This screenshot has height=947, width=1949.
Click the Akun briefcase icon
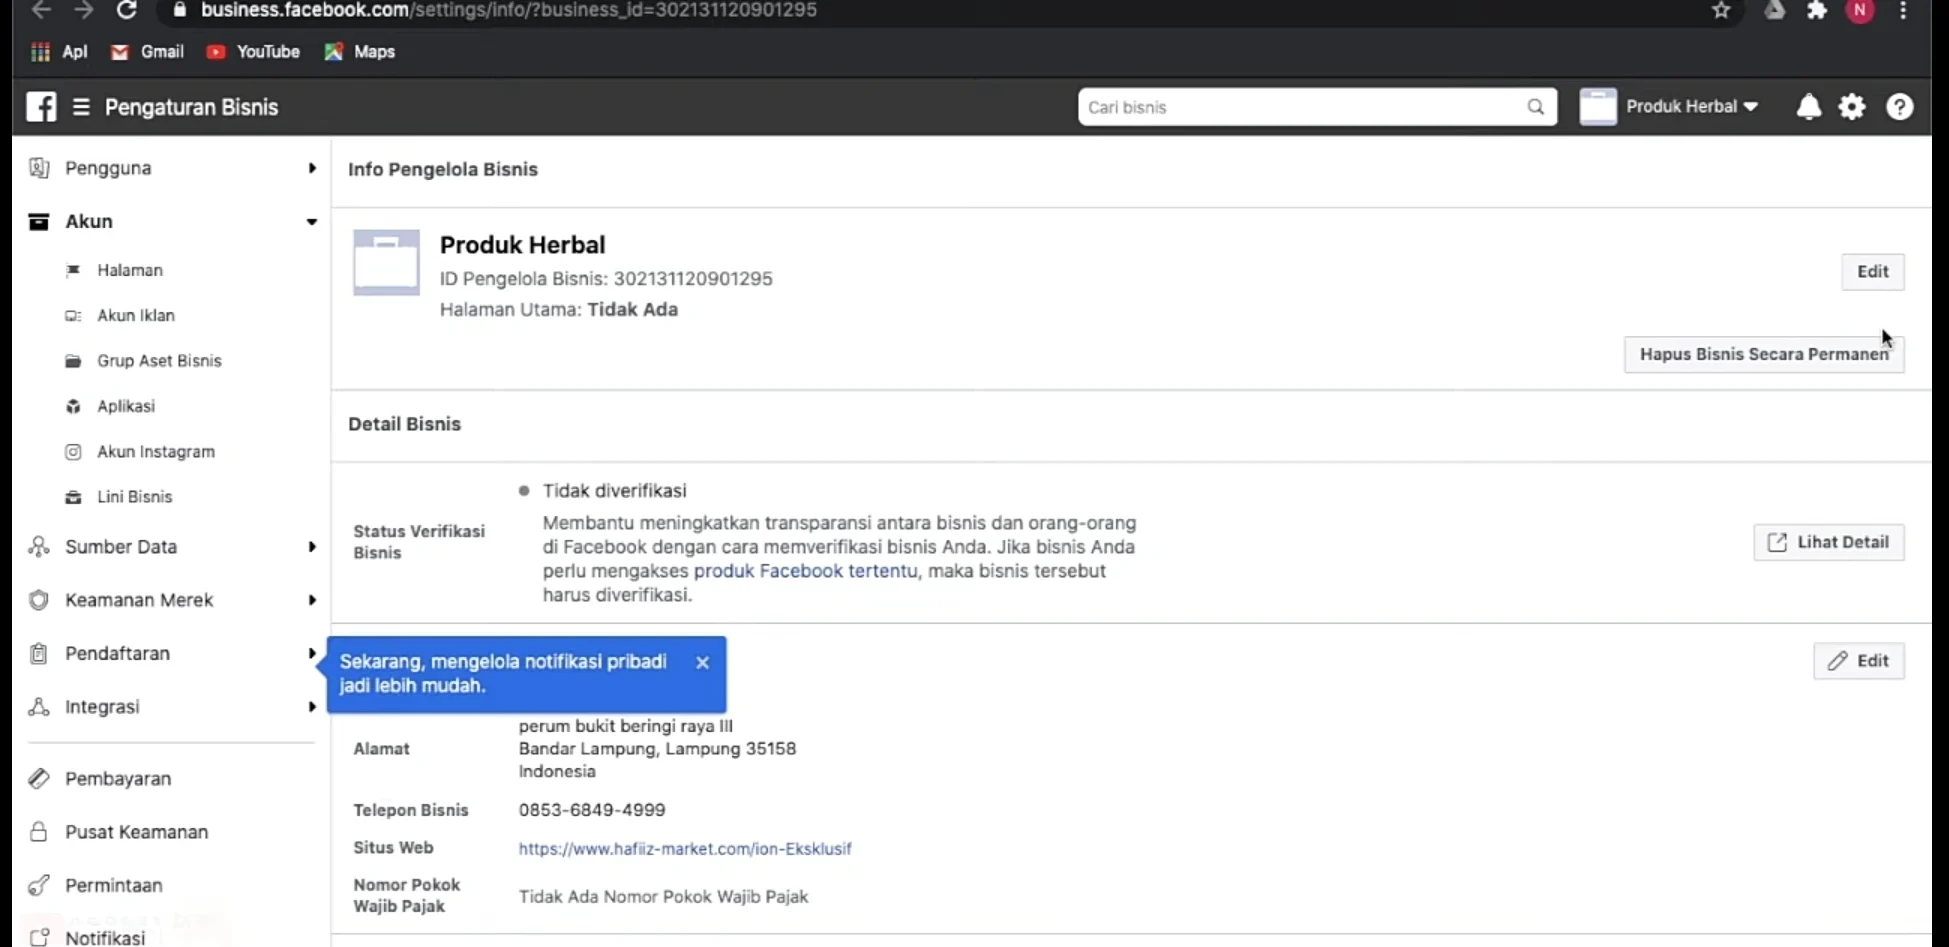point(39,221)
